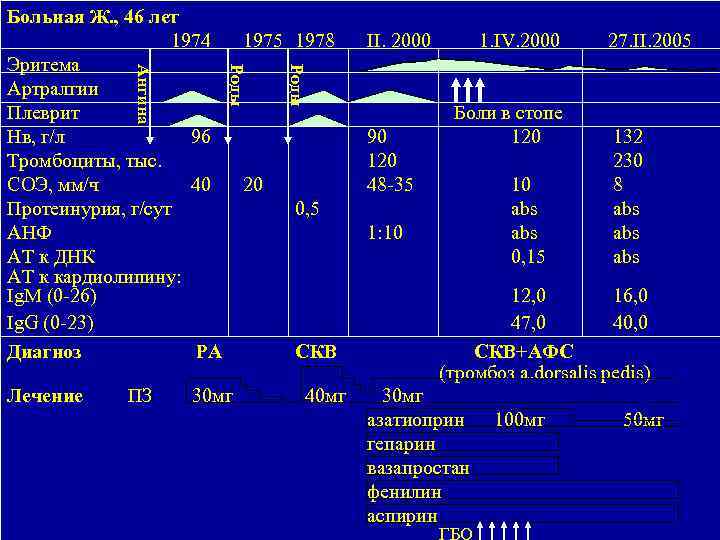Screen dimensions: 720x540
Task: Click hemoglobin value 132 under 27.II.2005
Action: (629, 136)
